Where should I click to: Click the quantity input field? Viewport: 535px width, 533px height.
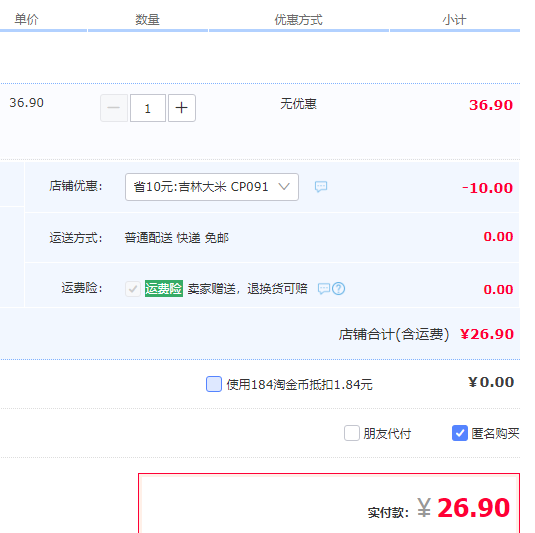pos(148,108)
